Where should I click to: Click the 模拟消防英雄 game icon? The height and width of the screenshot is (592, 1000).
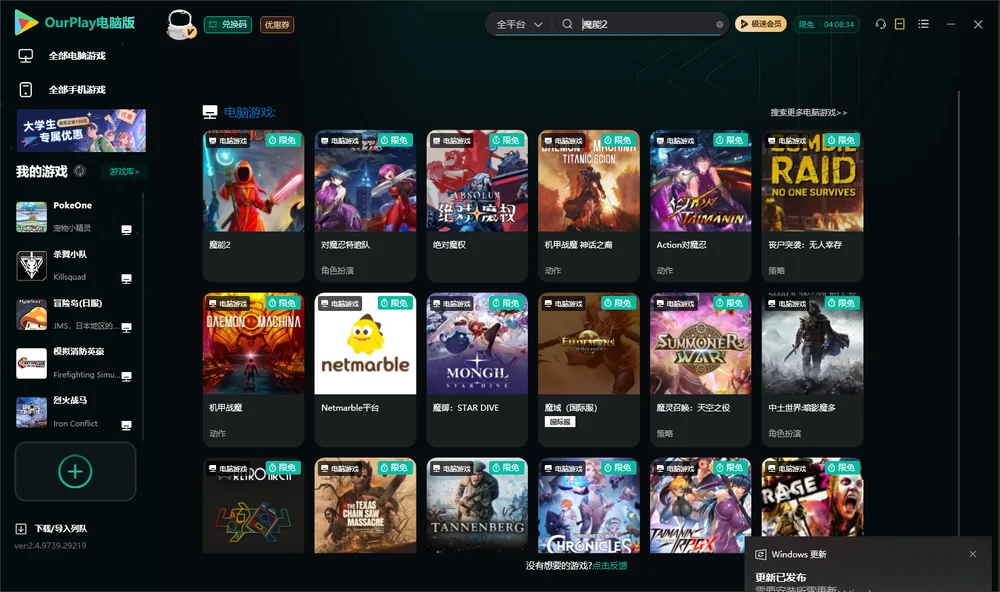[31, 364]
